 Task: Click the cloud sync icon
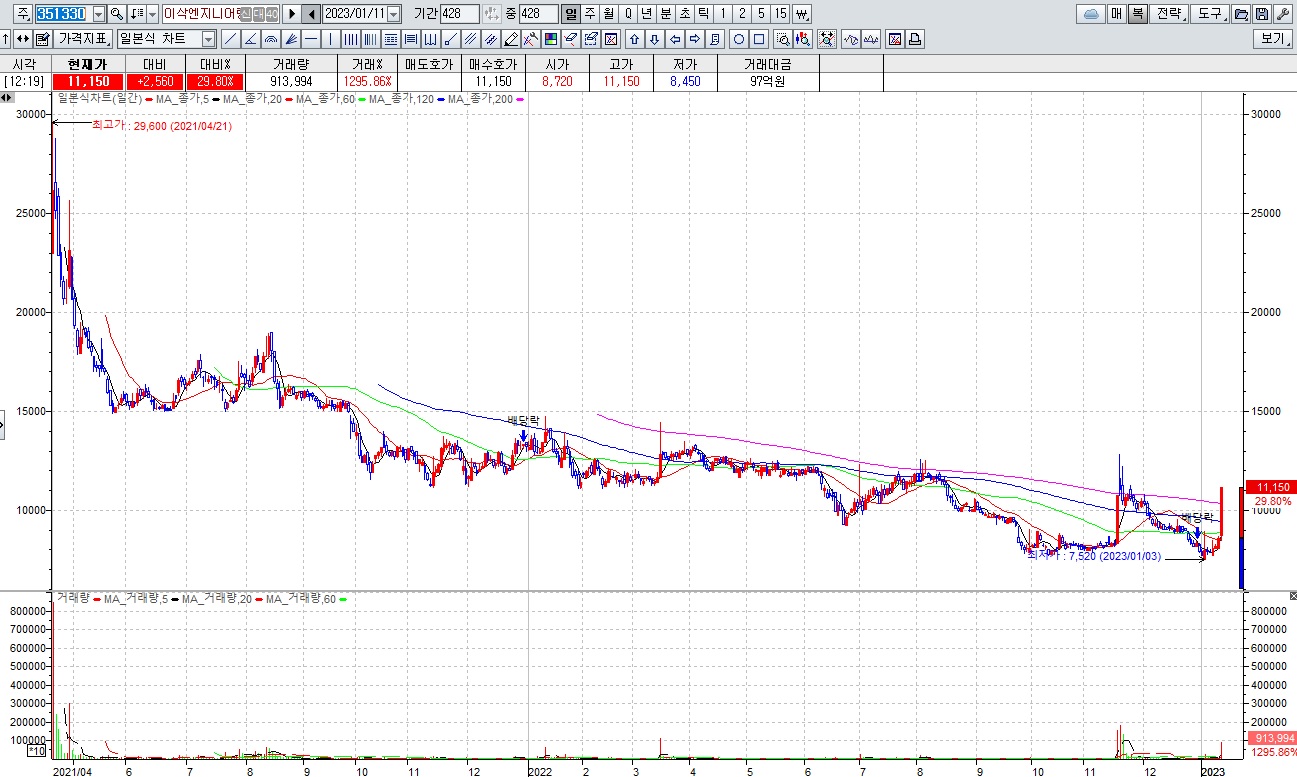point(1092,14)
